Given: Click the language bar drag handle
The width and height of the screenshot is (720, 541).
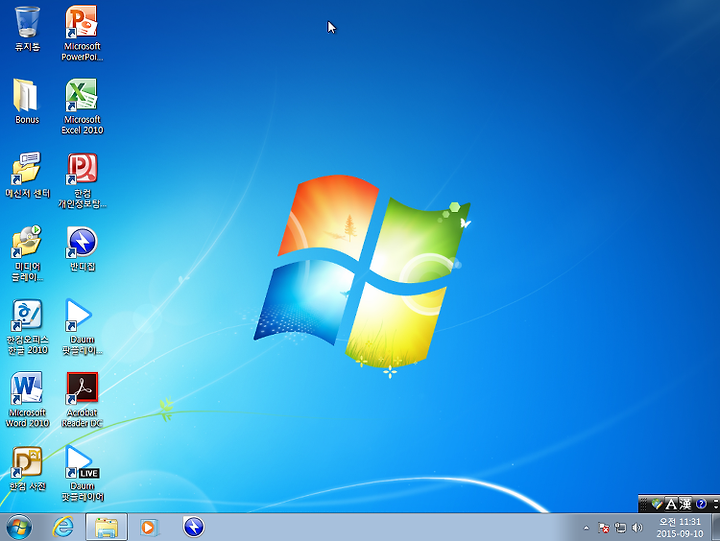Looking at the screenshot, I should coord(644,504).
